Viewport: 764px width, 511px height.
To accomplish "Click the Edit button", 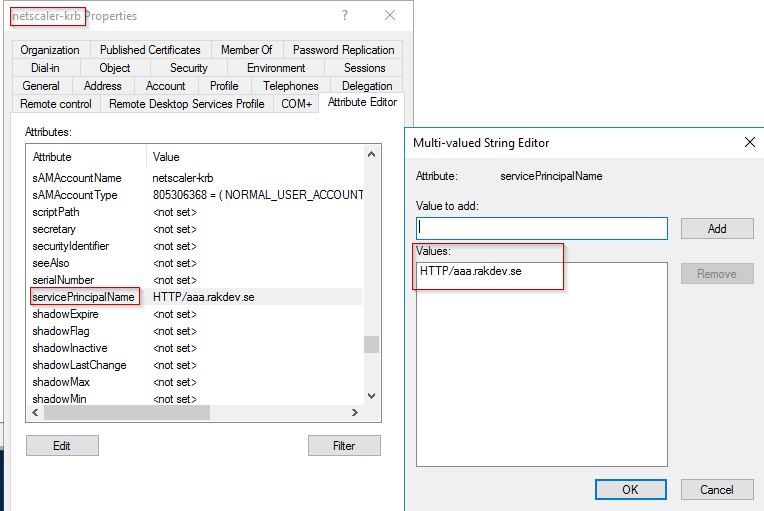I will click(62, 446).
